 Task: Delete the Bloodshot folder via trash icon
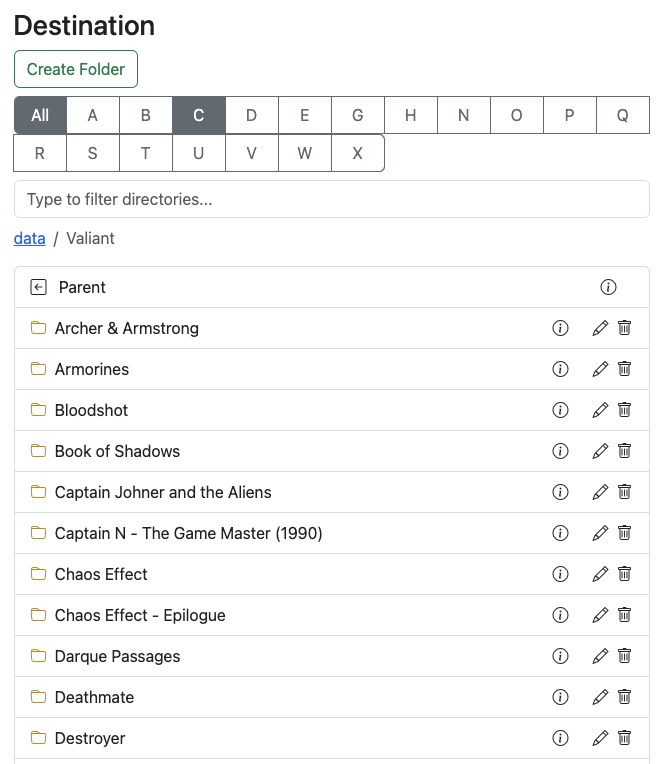[624, 410]
